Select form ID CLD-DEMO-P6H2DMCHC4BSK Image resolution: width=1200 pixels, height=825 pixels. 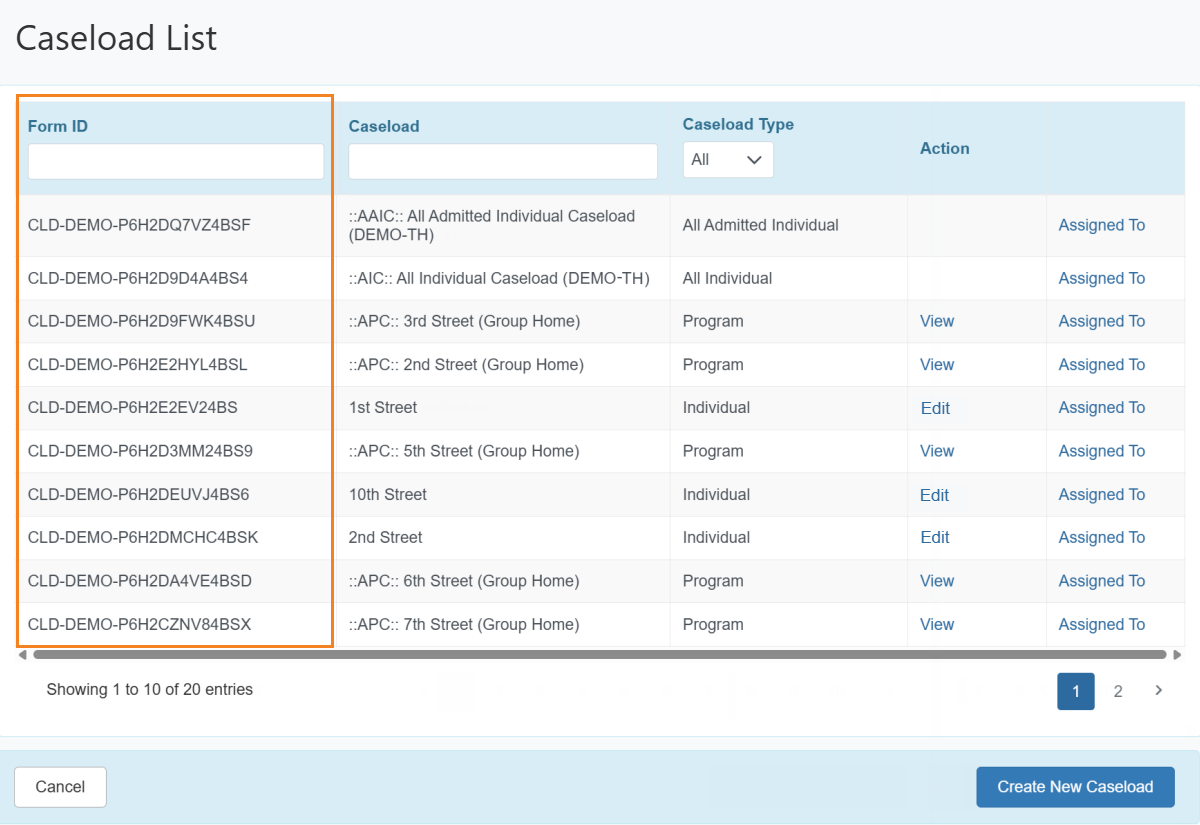[143, 537]
